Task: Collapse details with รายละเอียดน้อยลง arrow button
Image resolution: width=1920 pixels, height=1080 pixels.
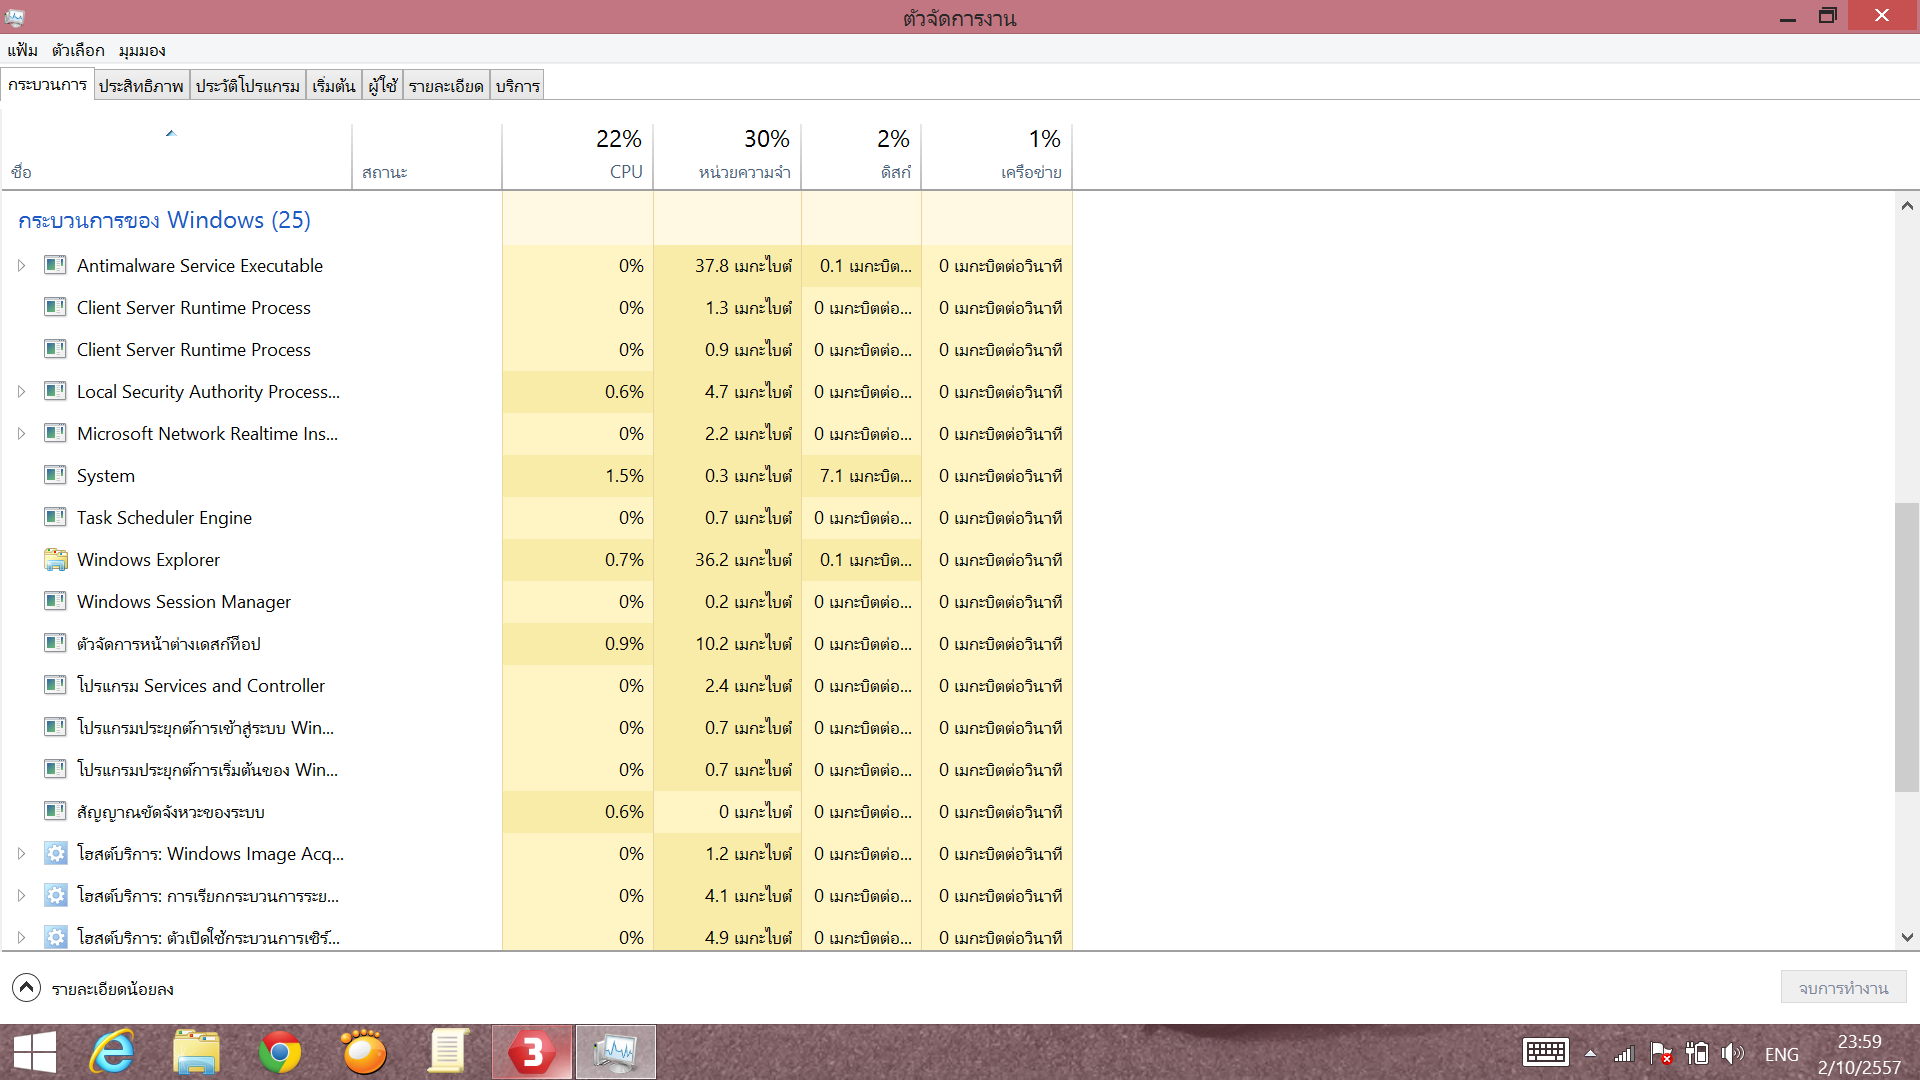Action: pyautogui.click(x=27, y=988)
